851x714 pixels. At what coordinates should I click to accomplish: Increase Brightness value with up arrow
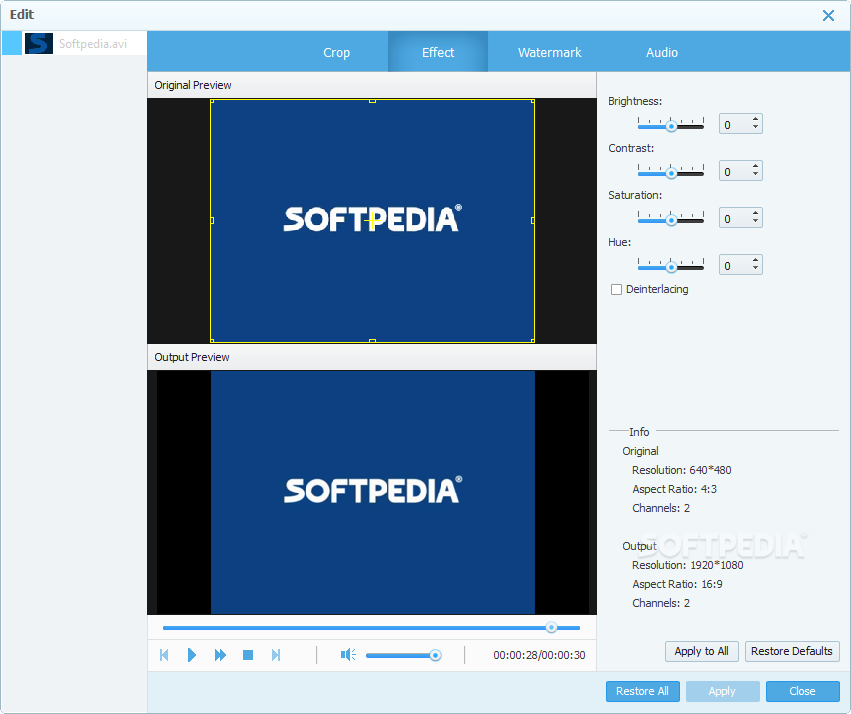[755, 119]
